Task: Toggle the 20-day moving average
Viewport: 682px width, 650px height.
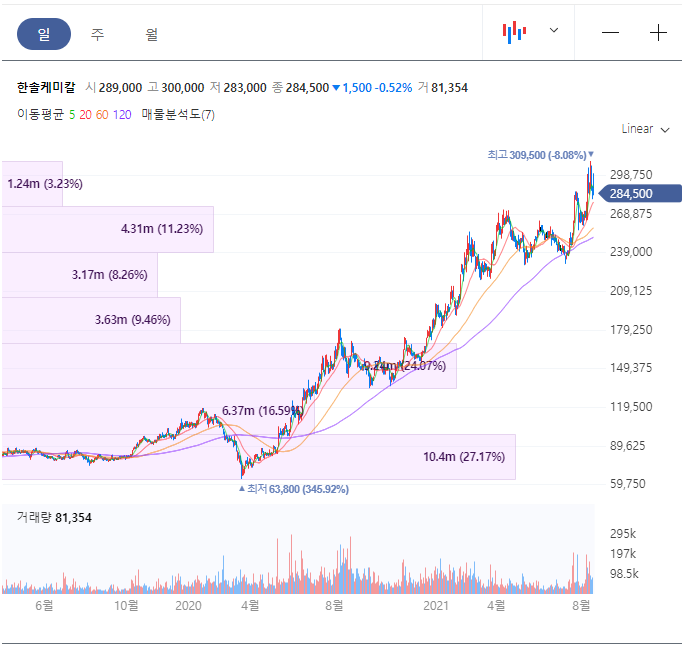Action: coord(85,115)
